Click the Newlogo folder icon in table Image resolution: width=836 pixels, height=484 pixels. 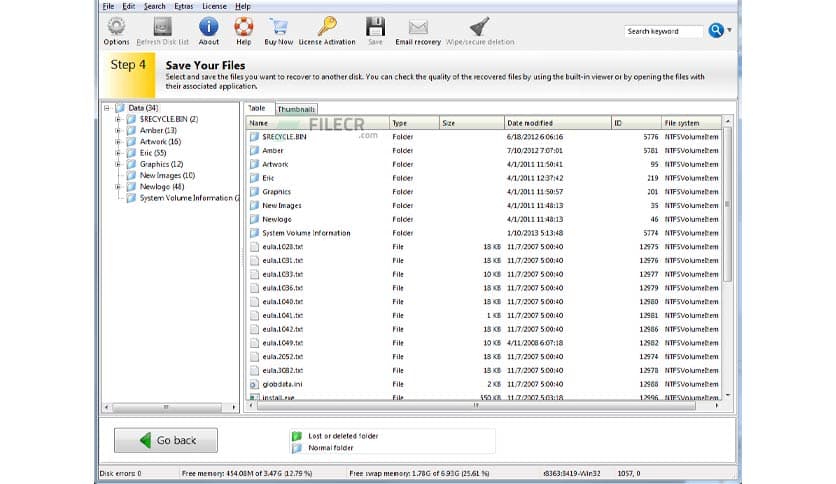(254, 219)
